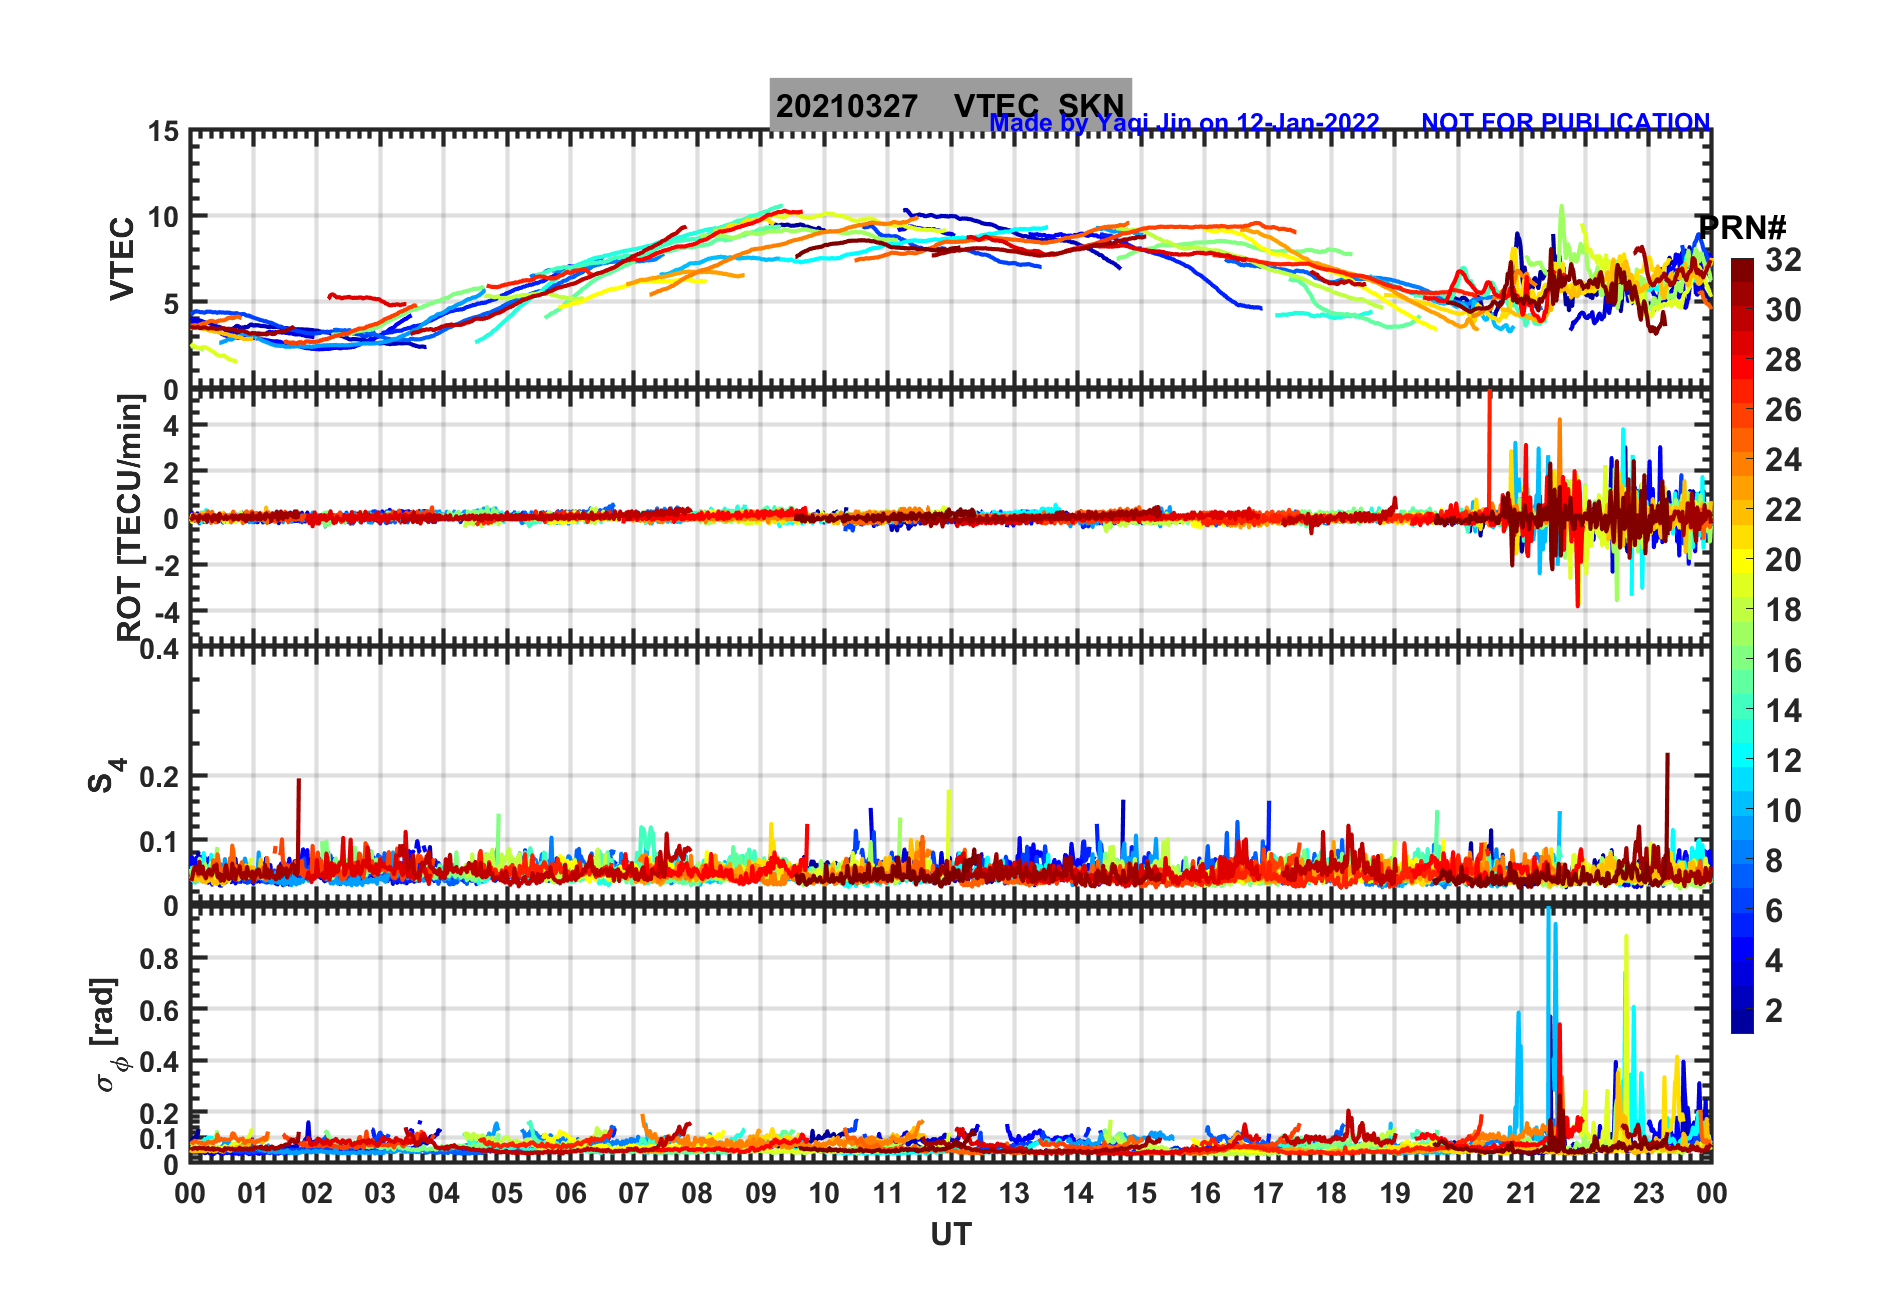Click the S4 y-axis label

pyautogui.click(x=105, y=776)
